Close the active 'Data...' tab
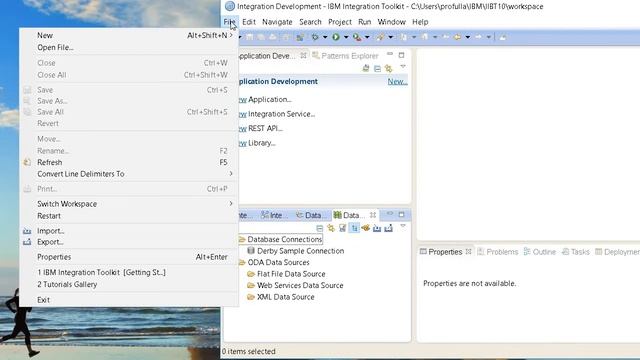 [x=373, y=215]
